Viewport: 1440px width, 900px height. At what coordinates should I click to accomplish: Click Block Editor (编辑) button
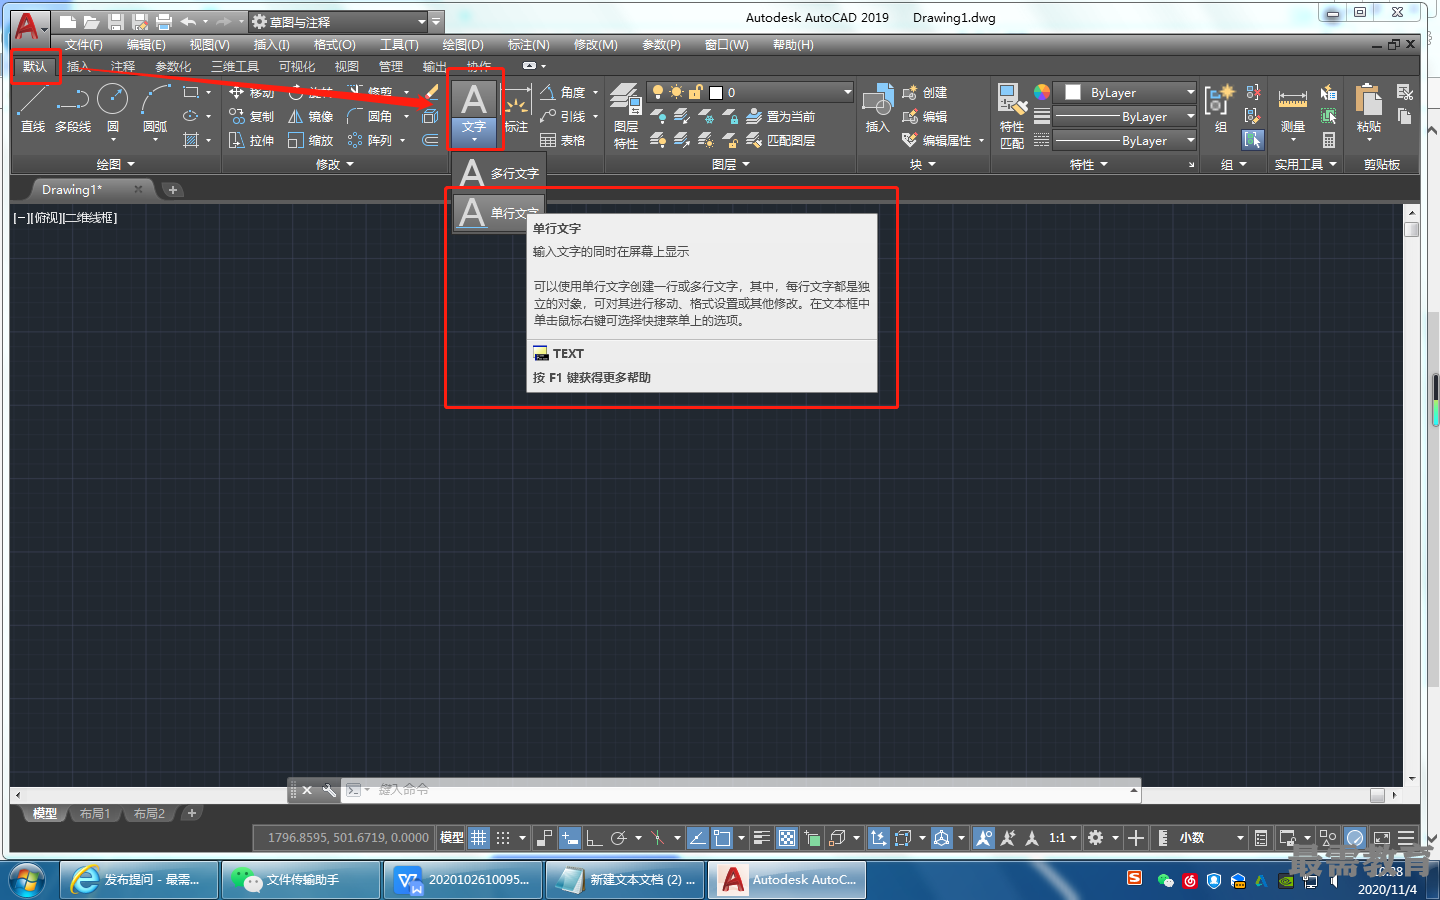[924, 116]
